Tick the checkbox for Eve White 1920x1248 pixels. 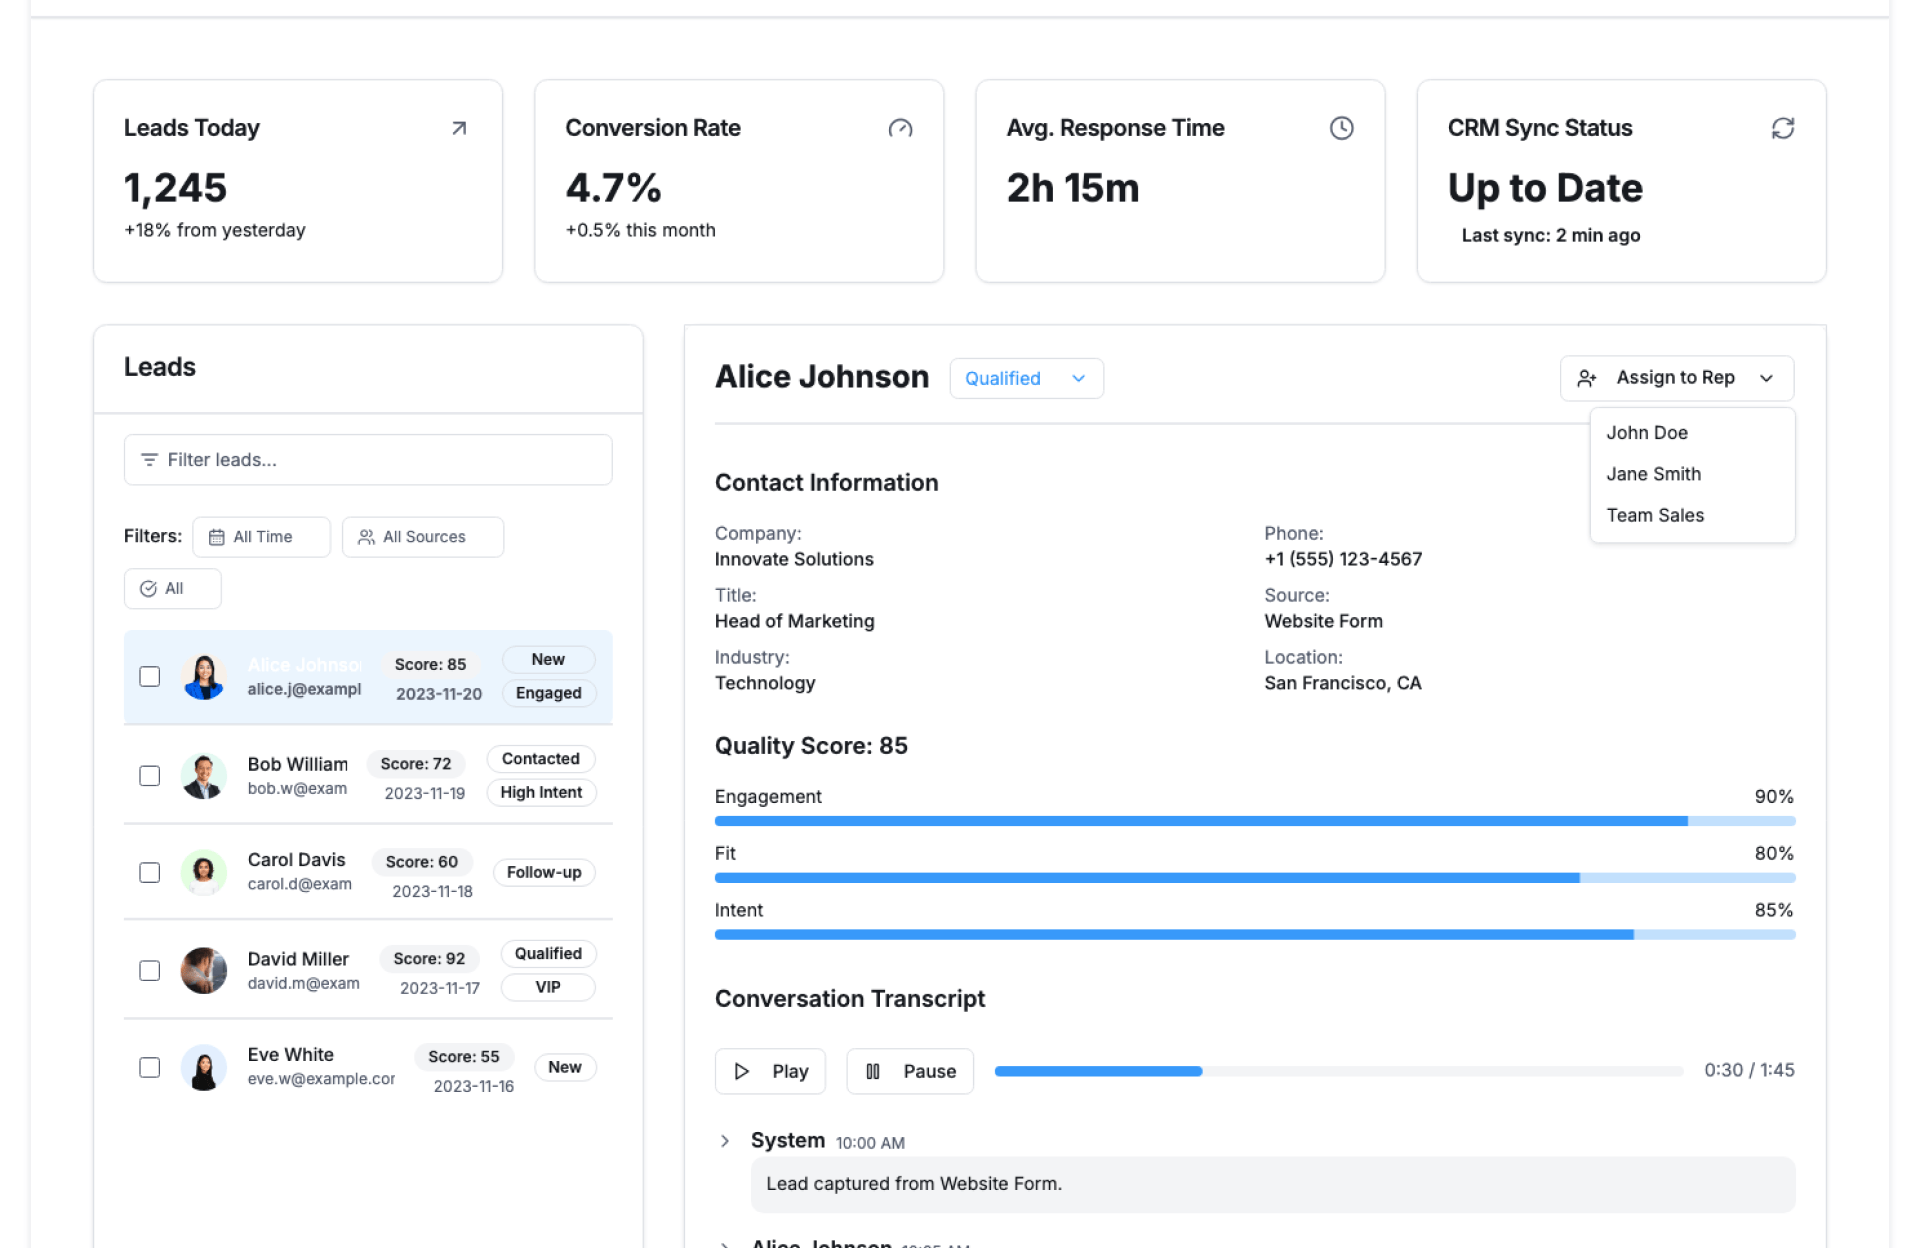pos(150,1068)
